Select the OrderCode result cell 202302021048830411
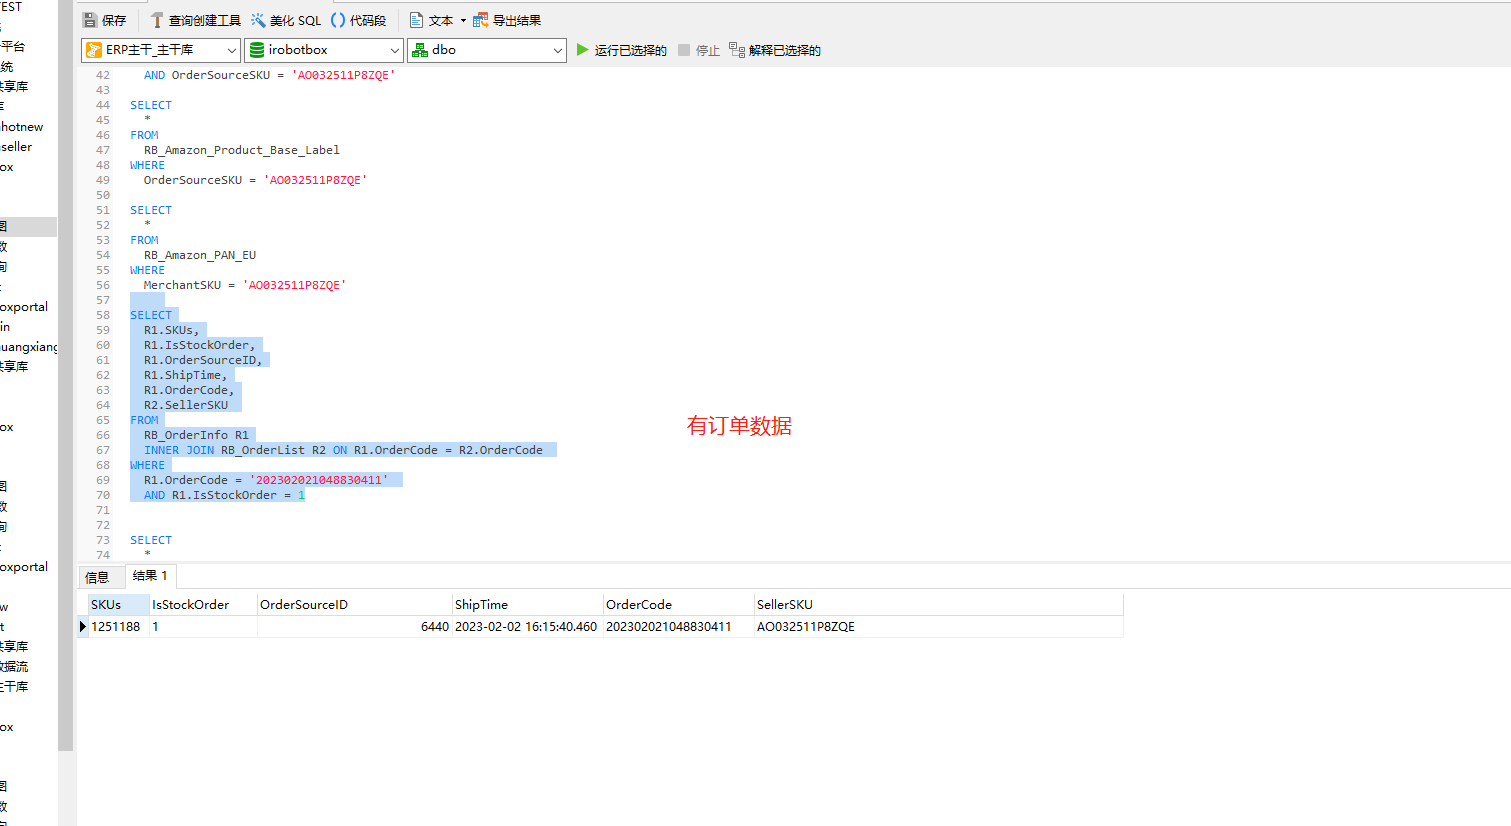Screen dimensions: 1511x826 point(678,627)
